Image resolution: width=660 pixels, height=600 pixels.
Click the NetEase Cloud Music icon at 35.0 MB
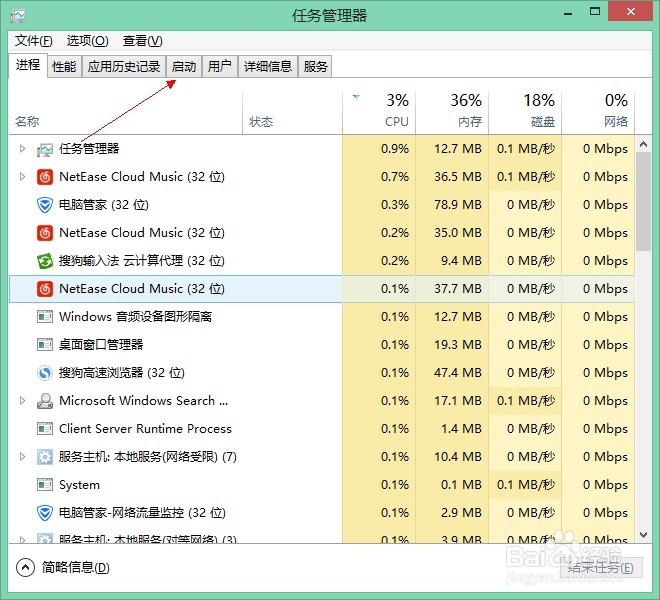[45, 233]
